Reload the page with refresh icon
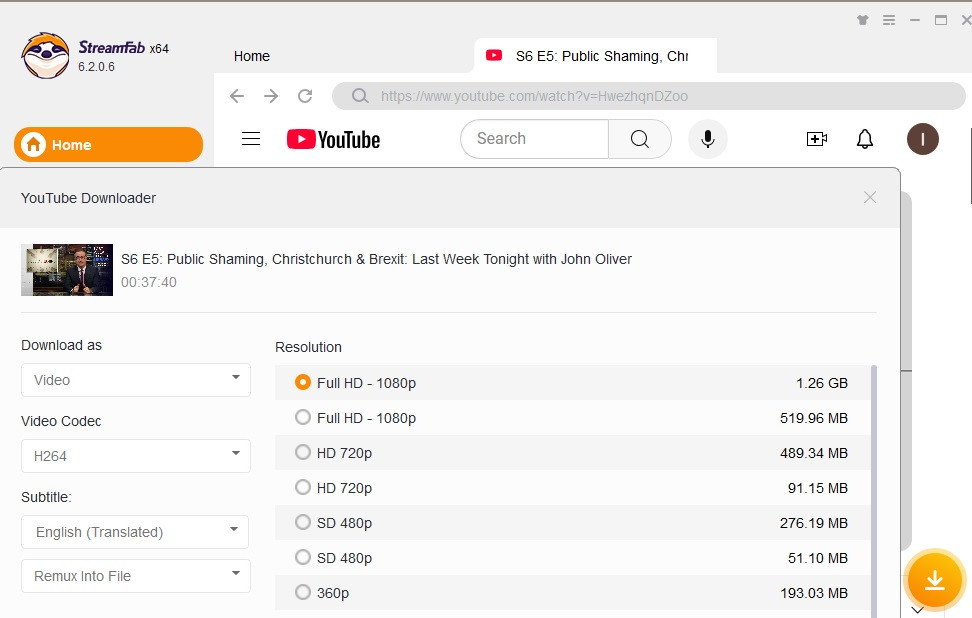The width and height of the screenshot is (972, 618). tap(305, 96)
